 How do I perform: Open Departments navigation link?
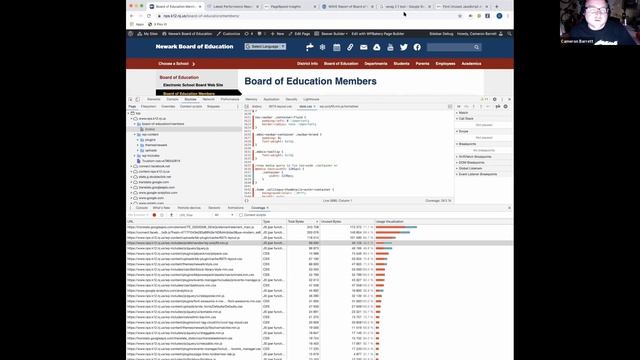tap(376, 64)
